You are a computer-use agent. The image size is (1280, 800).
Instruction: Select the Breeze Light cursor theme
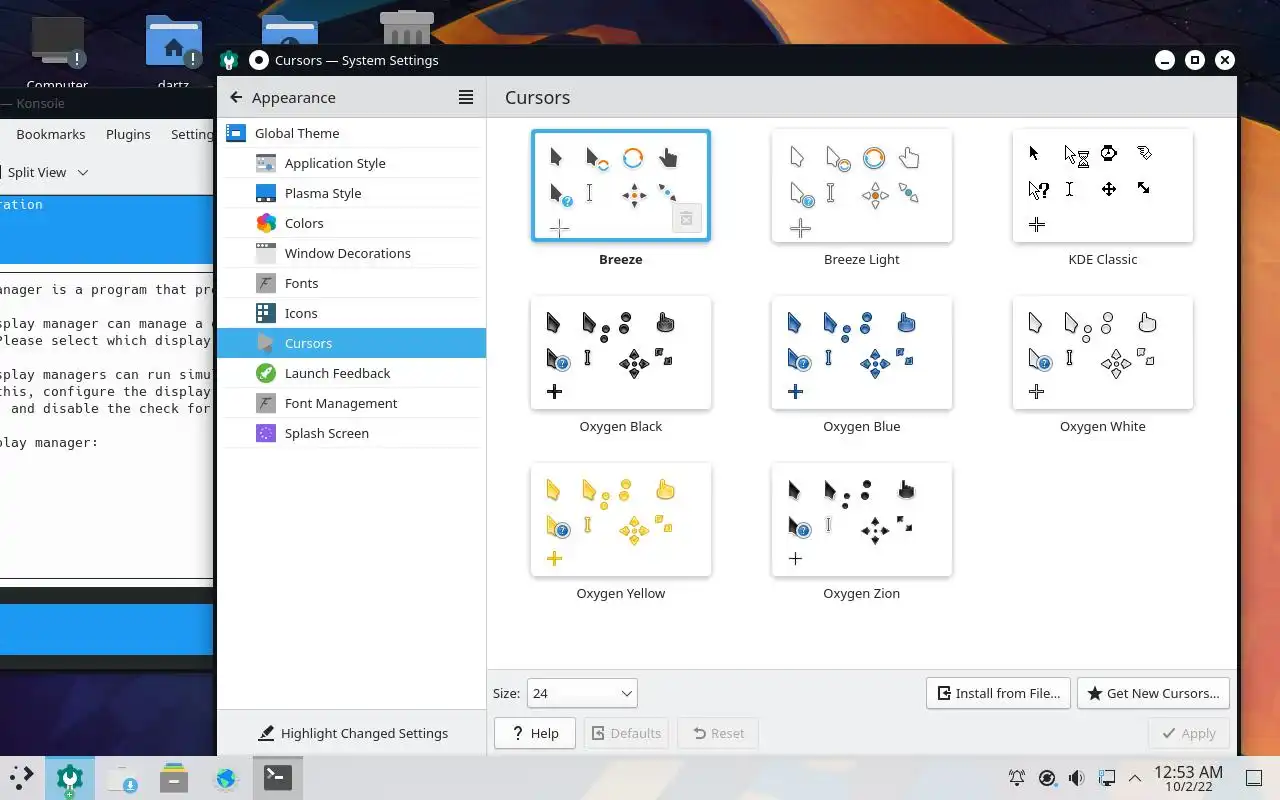point(862,186)
